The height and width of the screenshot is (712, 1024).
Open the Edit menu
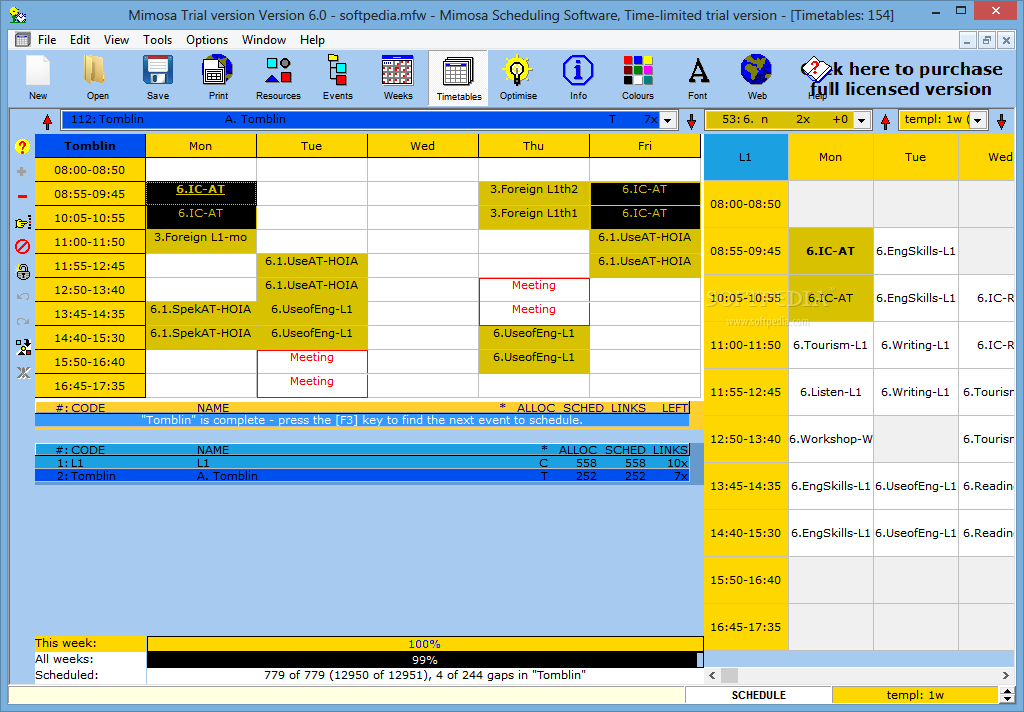click(x=80, y=40)
